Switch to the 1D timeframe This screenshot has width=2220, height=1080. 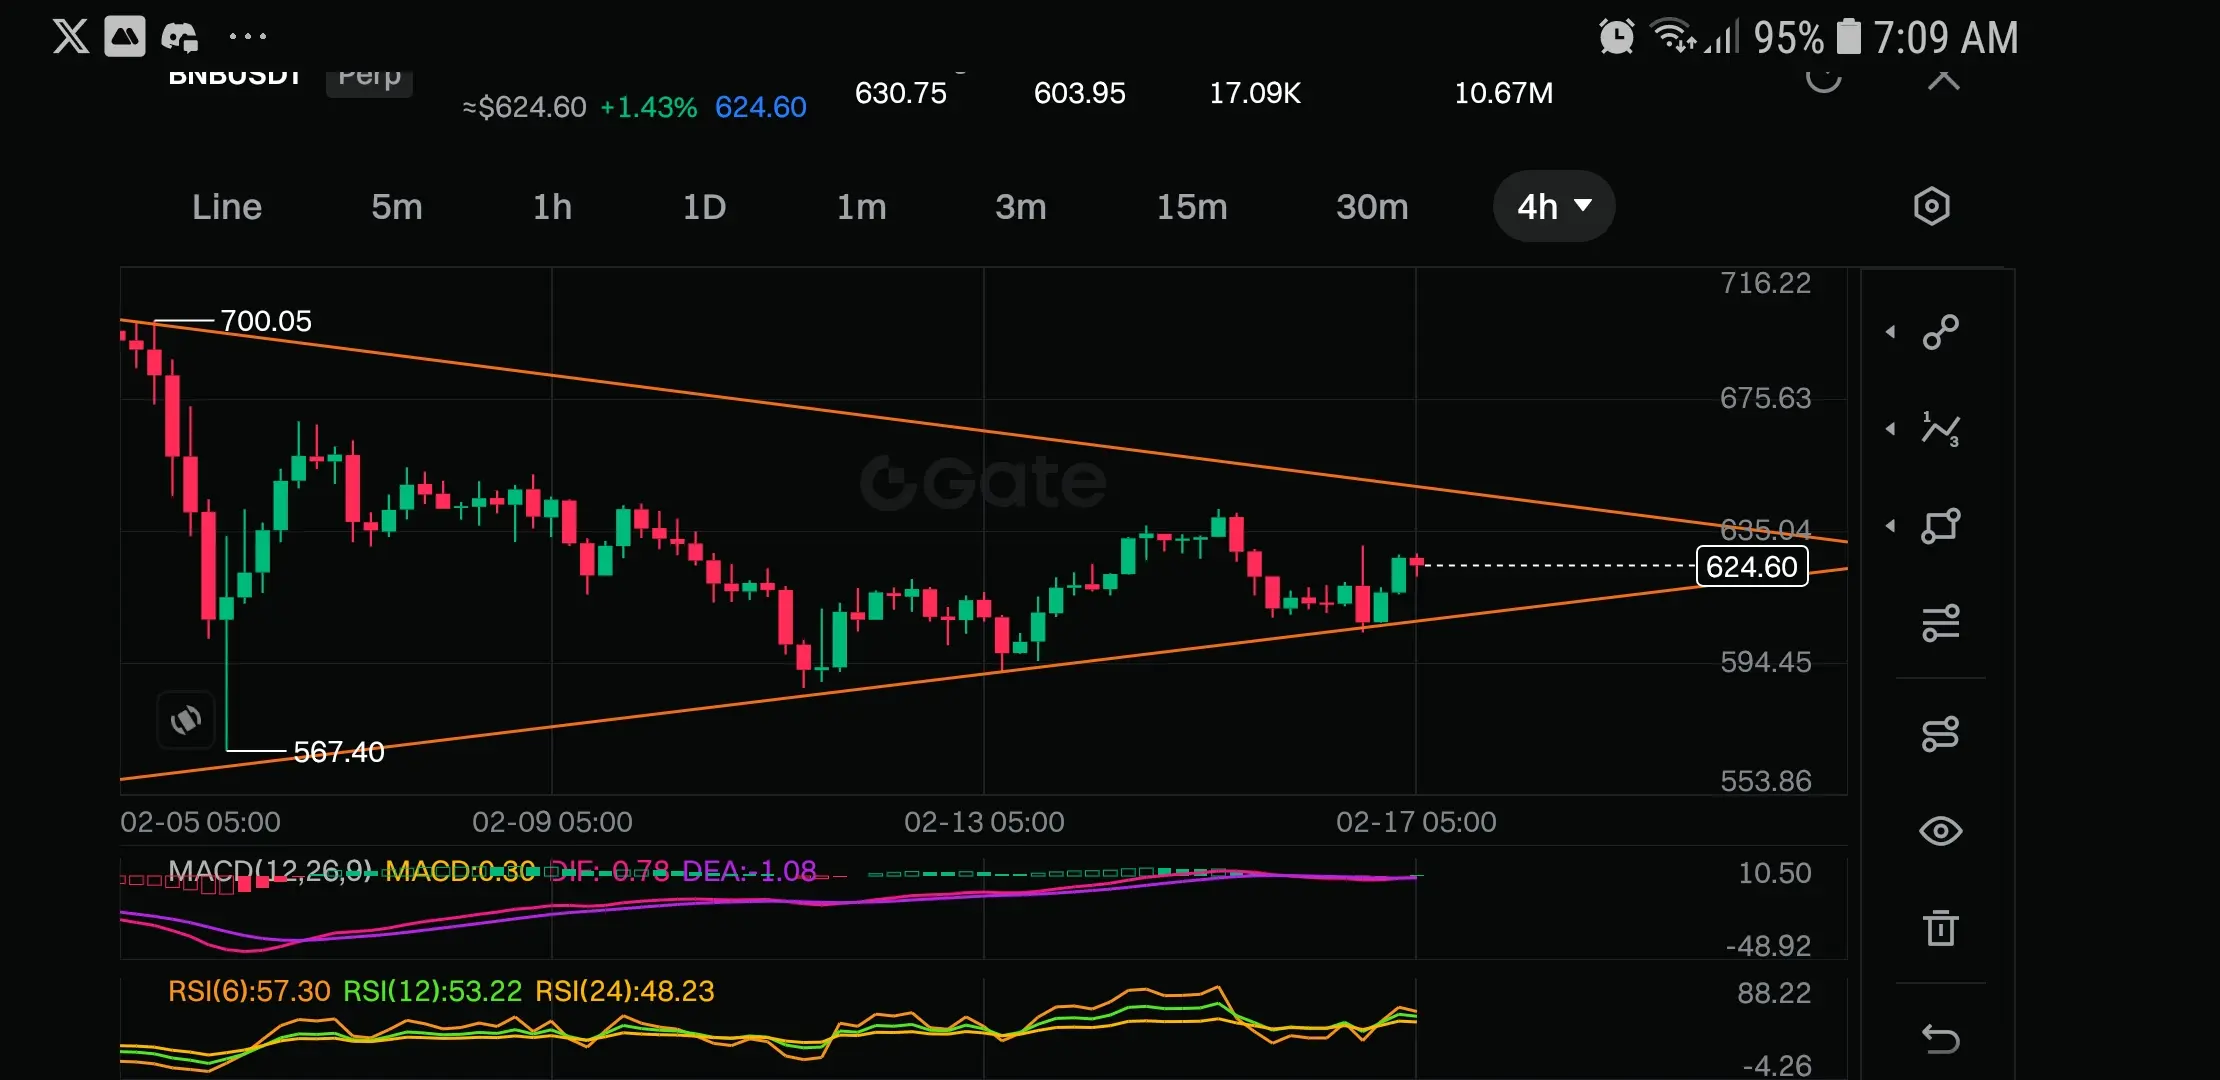tap(704, 207)
